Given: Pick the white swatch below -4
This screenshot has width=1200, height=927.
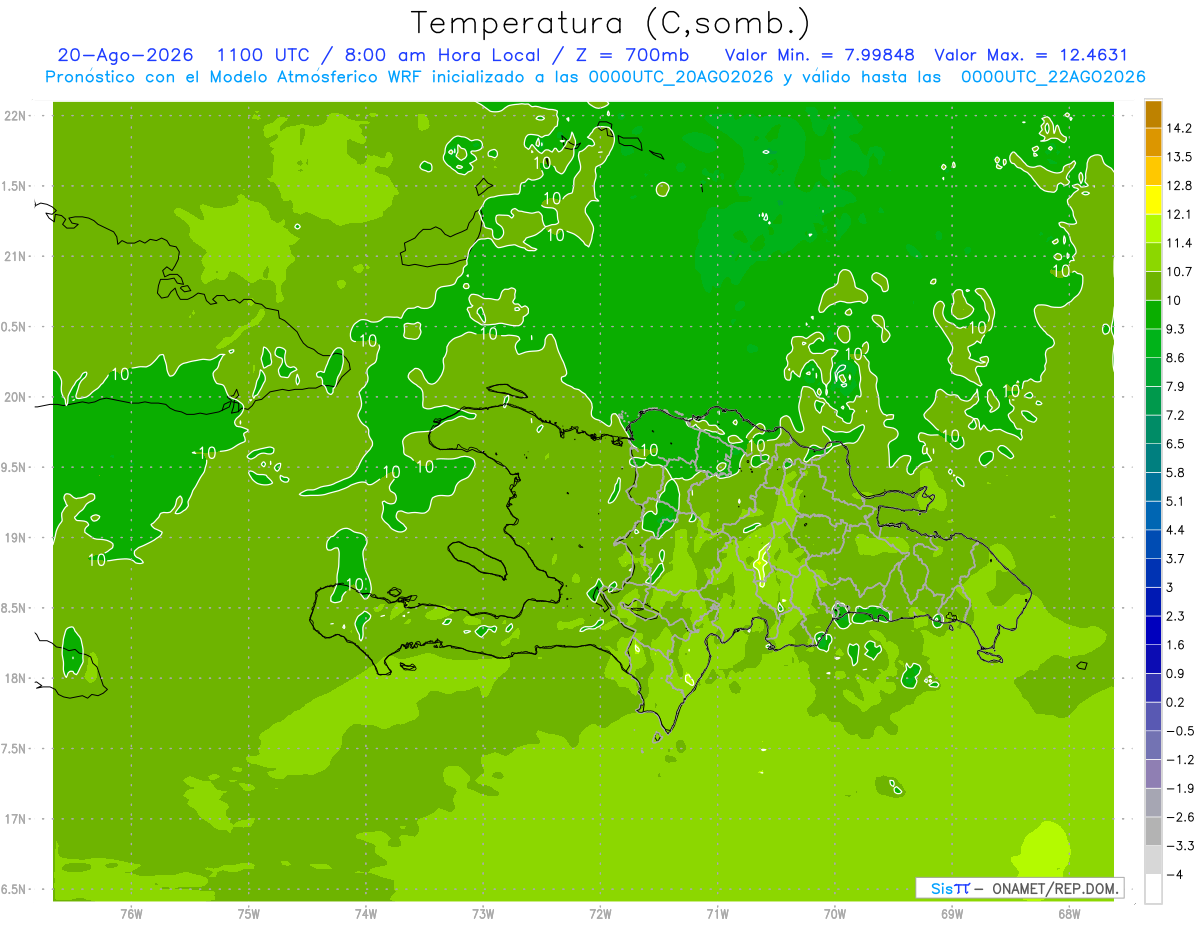Looking at the screenshot, I should pyautogui.click(x=1153, y=889).
